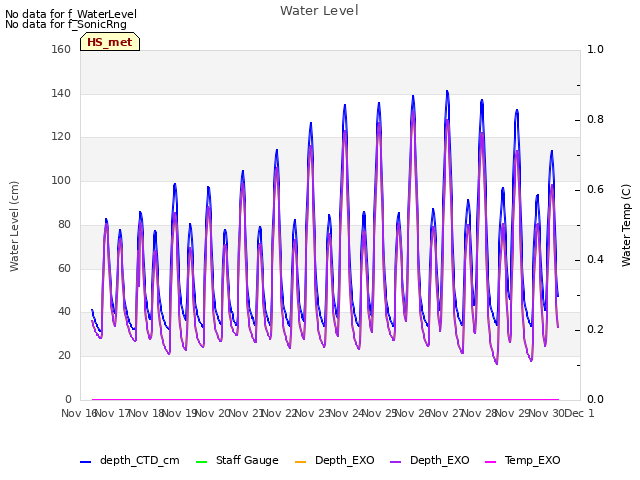Click the Water Level (cm) axis title
Image resolution: width=640 pixels, height=480 pixels.
[14, 227]
